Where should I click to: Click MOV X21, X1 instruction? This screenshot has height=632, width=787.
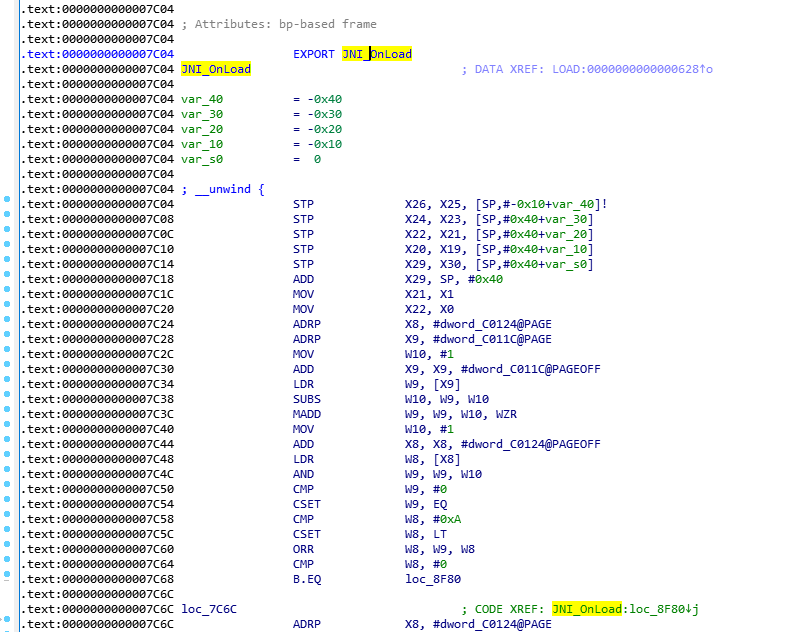click(x=373, y=294)
